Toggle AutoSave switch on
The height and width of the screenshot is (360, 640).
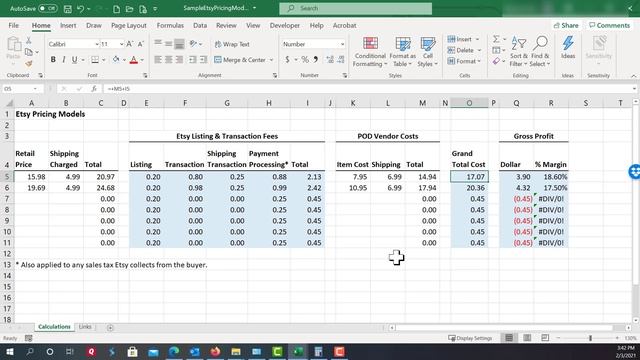(47, 8)
